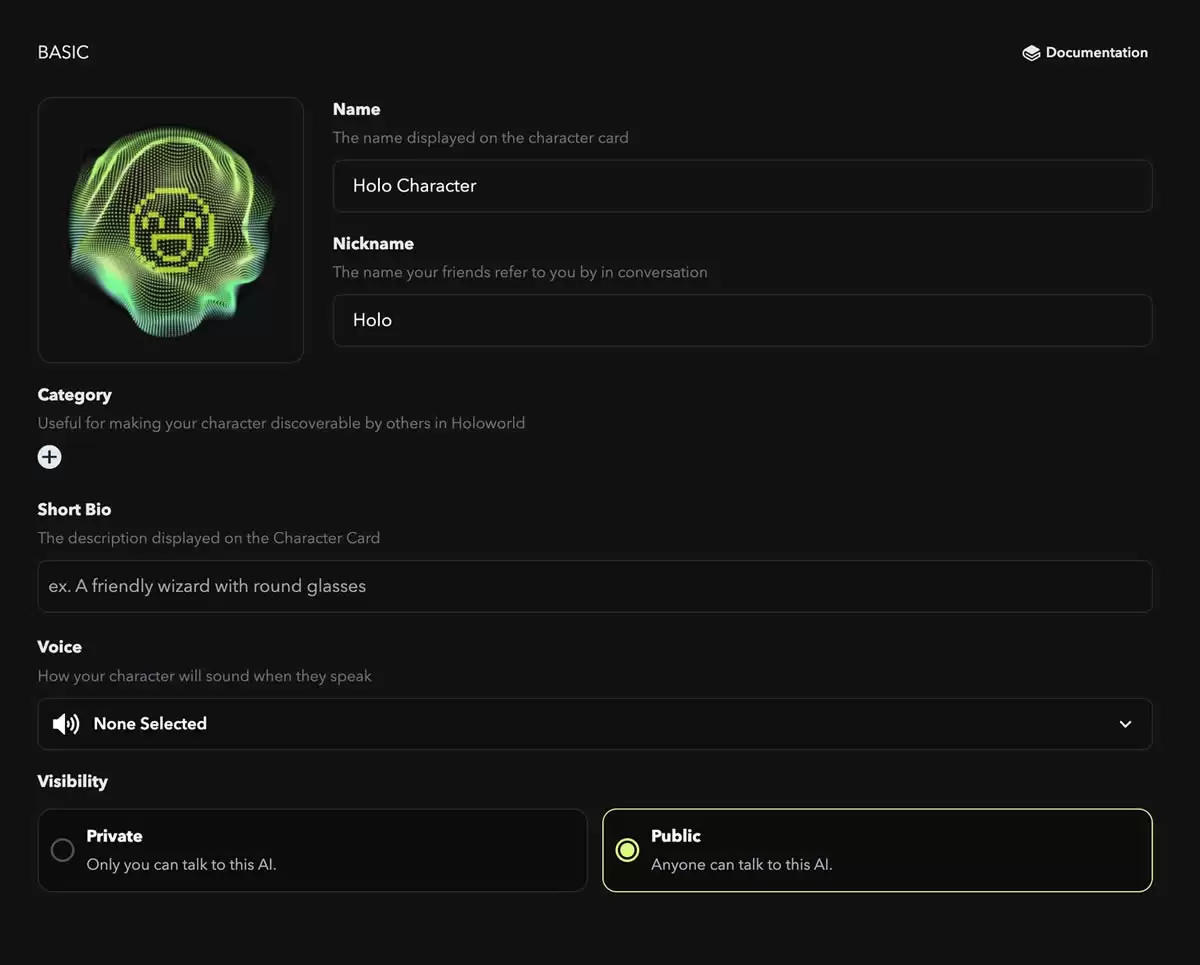
Task: Click the Short Bio text field
Action: point(595,586)
